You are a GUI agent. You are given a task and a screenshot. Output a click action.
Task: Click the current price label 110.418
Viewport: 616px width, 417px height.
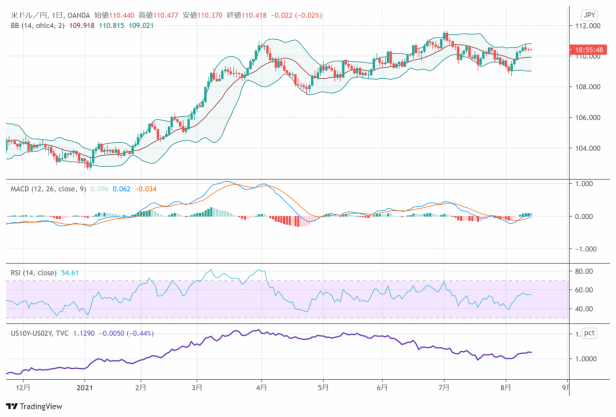587,49
